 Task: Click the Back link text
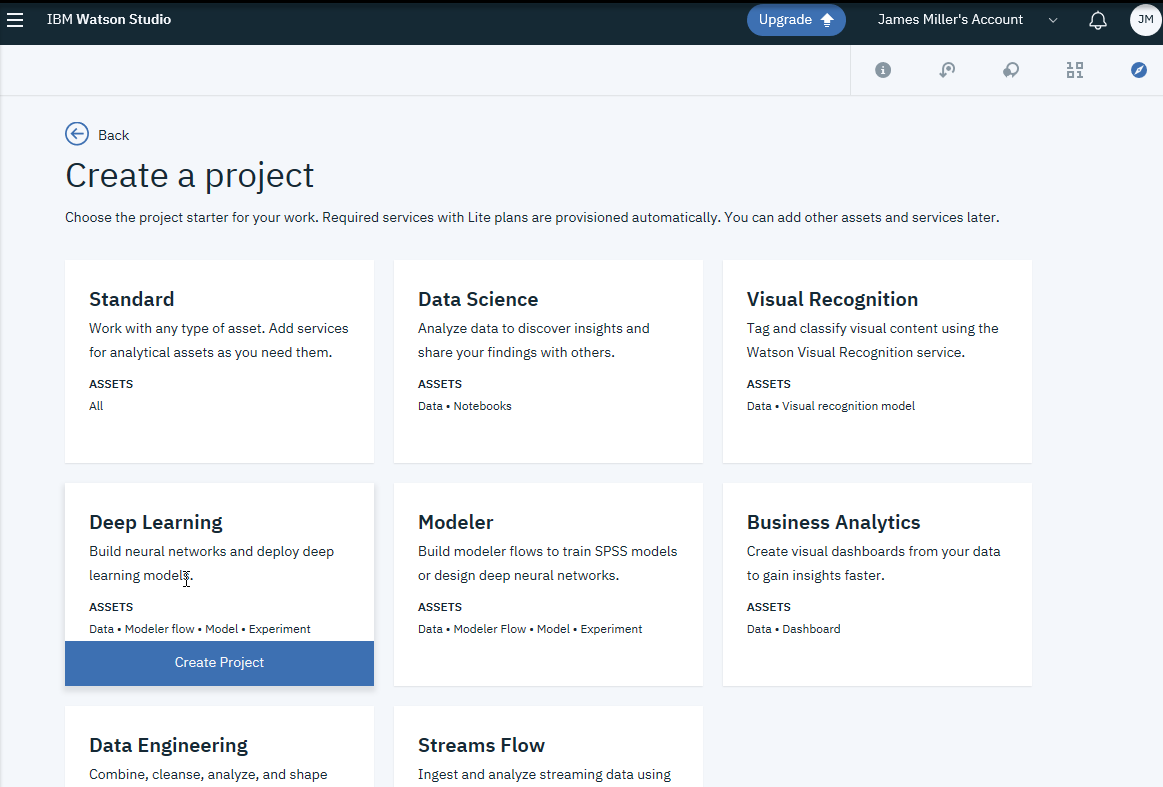[113, 135]
